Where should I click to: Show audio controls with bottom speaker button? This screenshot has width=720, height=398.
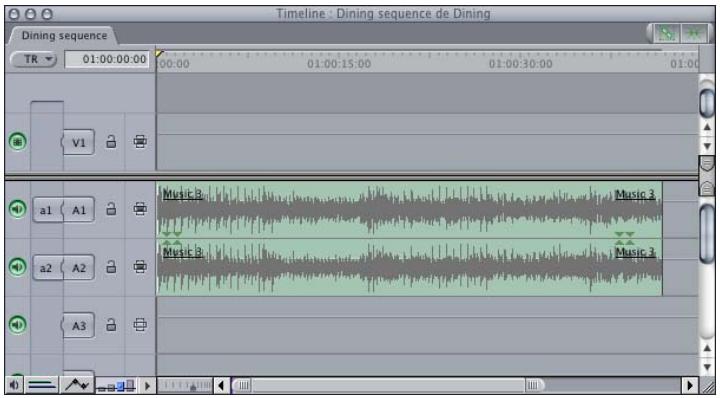point(14,385)
